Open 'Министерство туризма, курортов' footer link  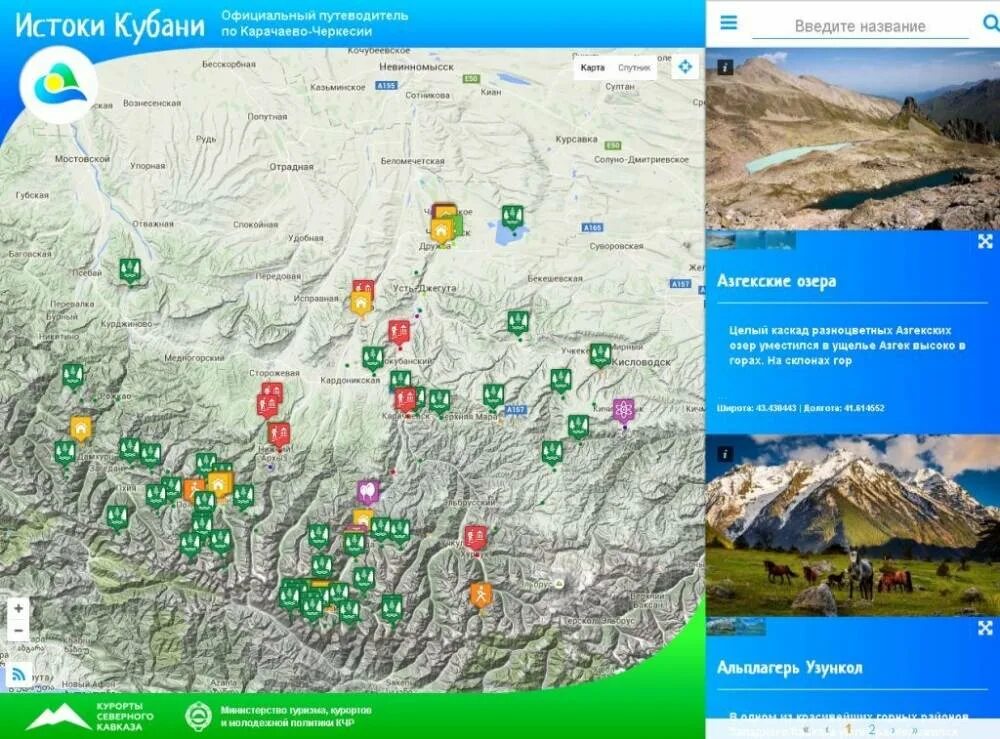pyautogui.click(x=278, y=717)
